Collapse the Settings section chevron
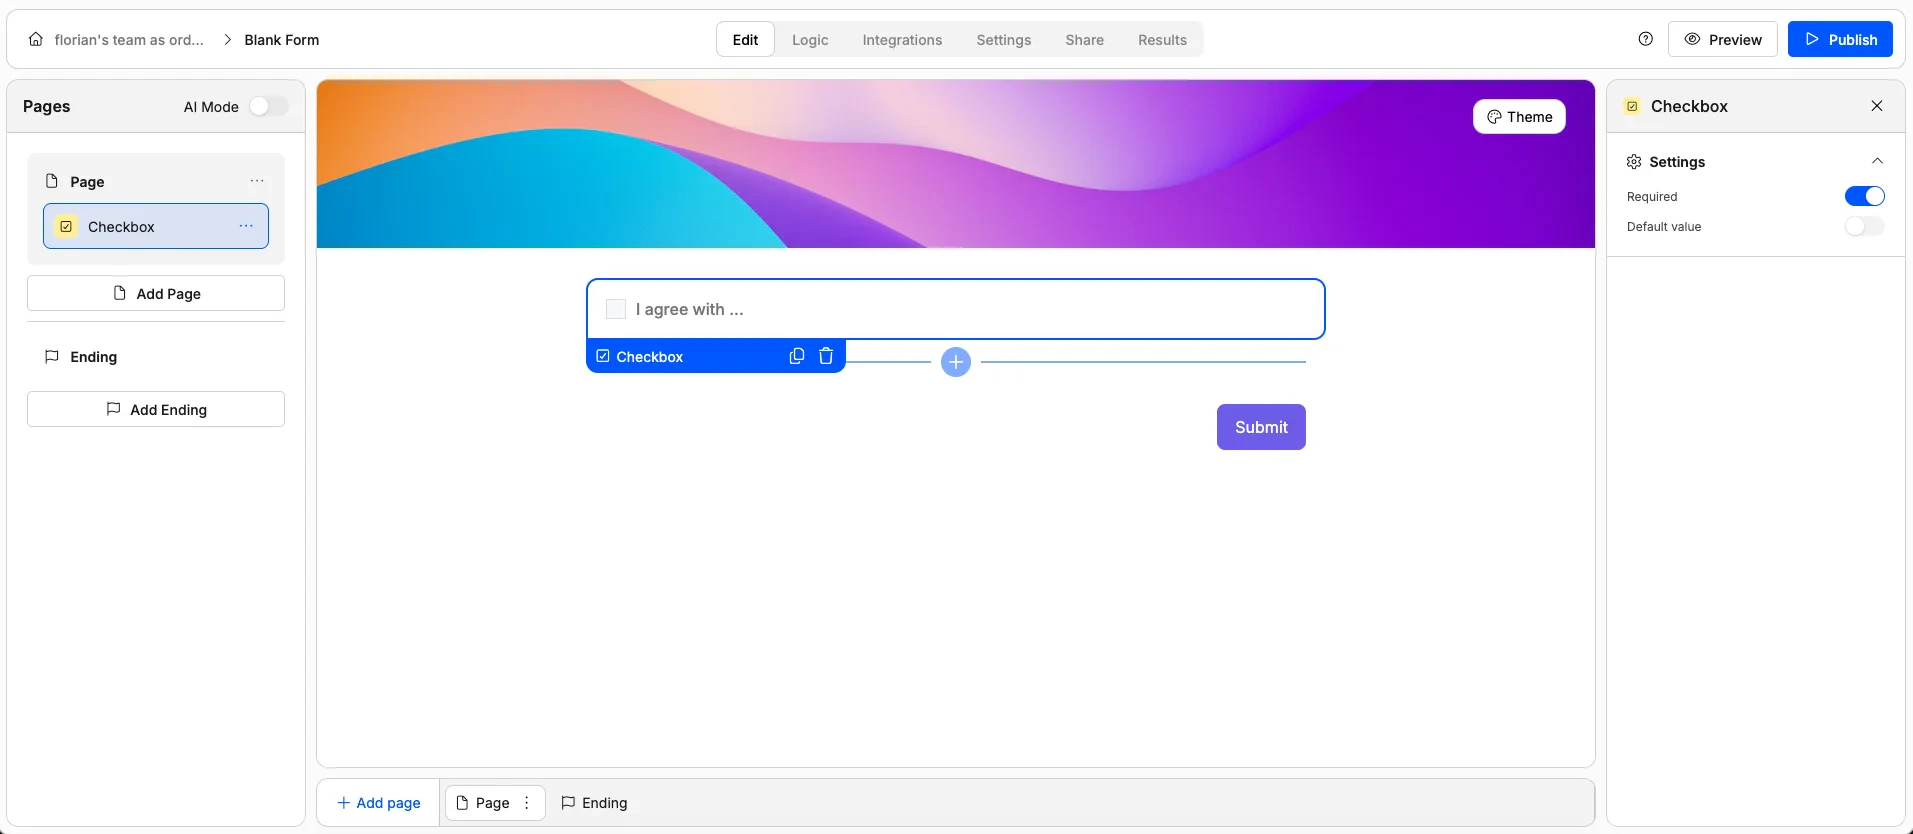 click(x=1877, y=161)
